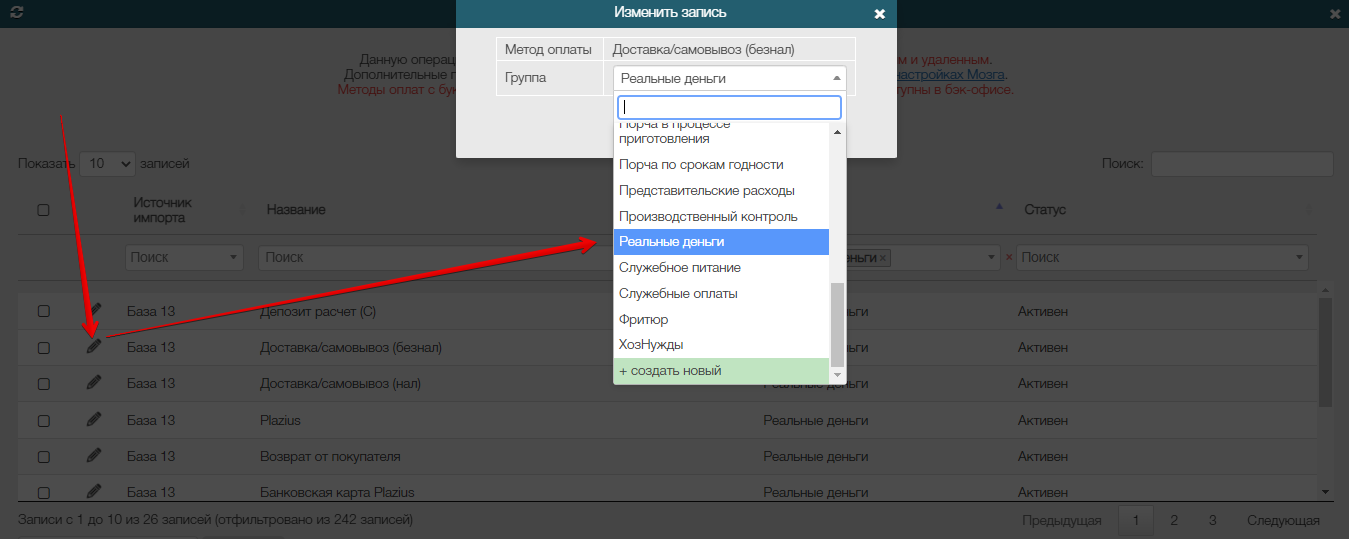This screenshot has width=1349, height=539.
Task: Edit the Банковская карта Plazius row with the pencil
Action: coord(94,491)
